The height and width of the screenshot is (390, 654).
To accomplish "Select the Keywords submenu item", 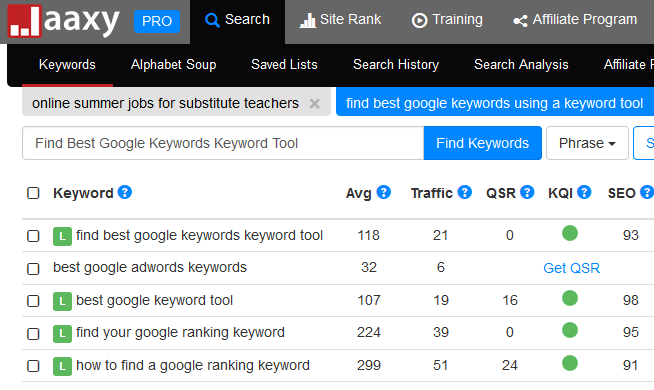I will click(67, 65).
